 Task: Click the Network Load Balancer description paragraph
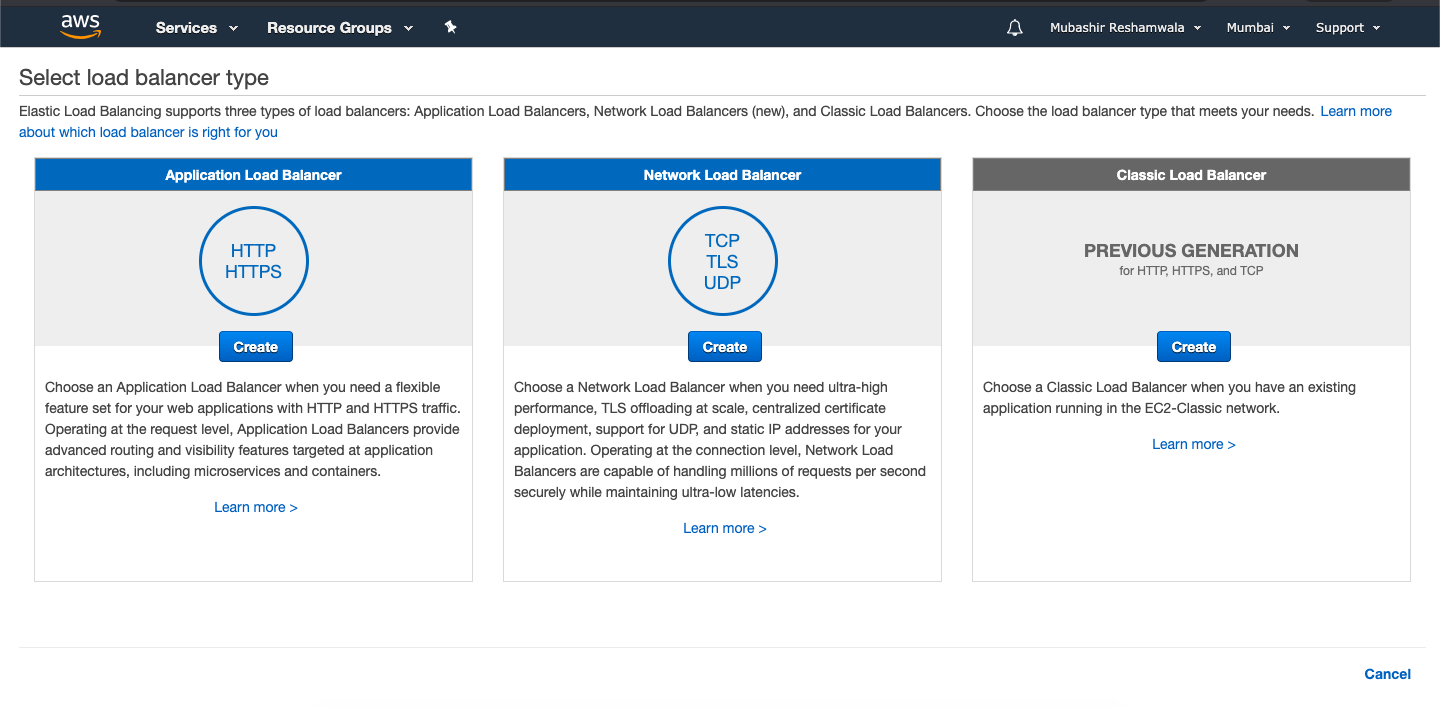720,440
